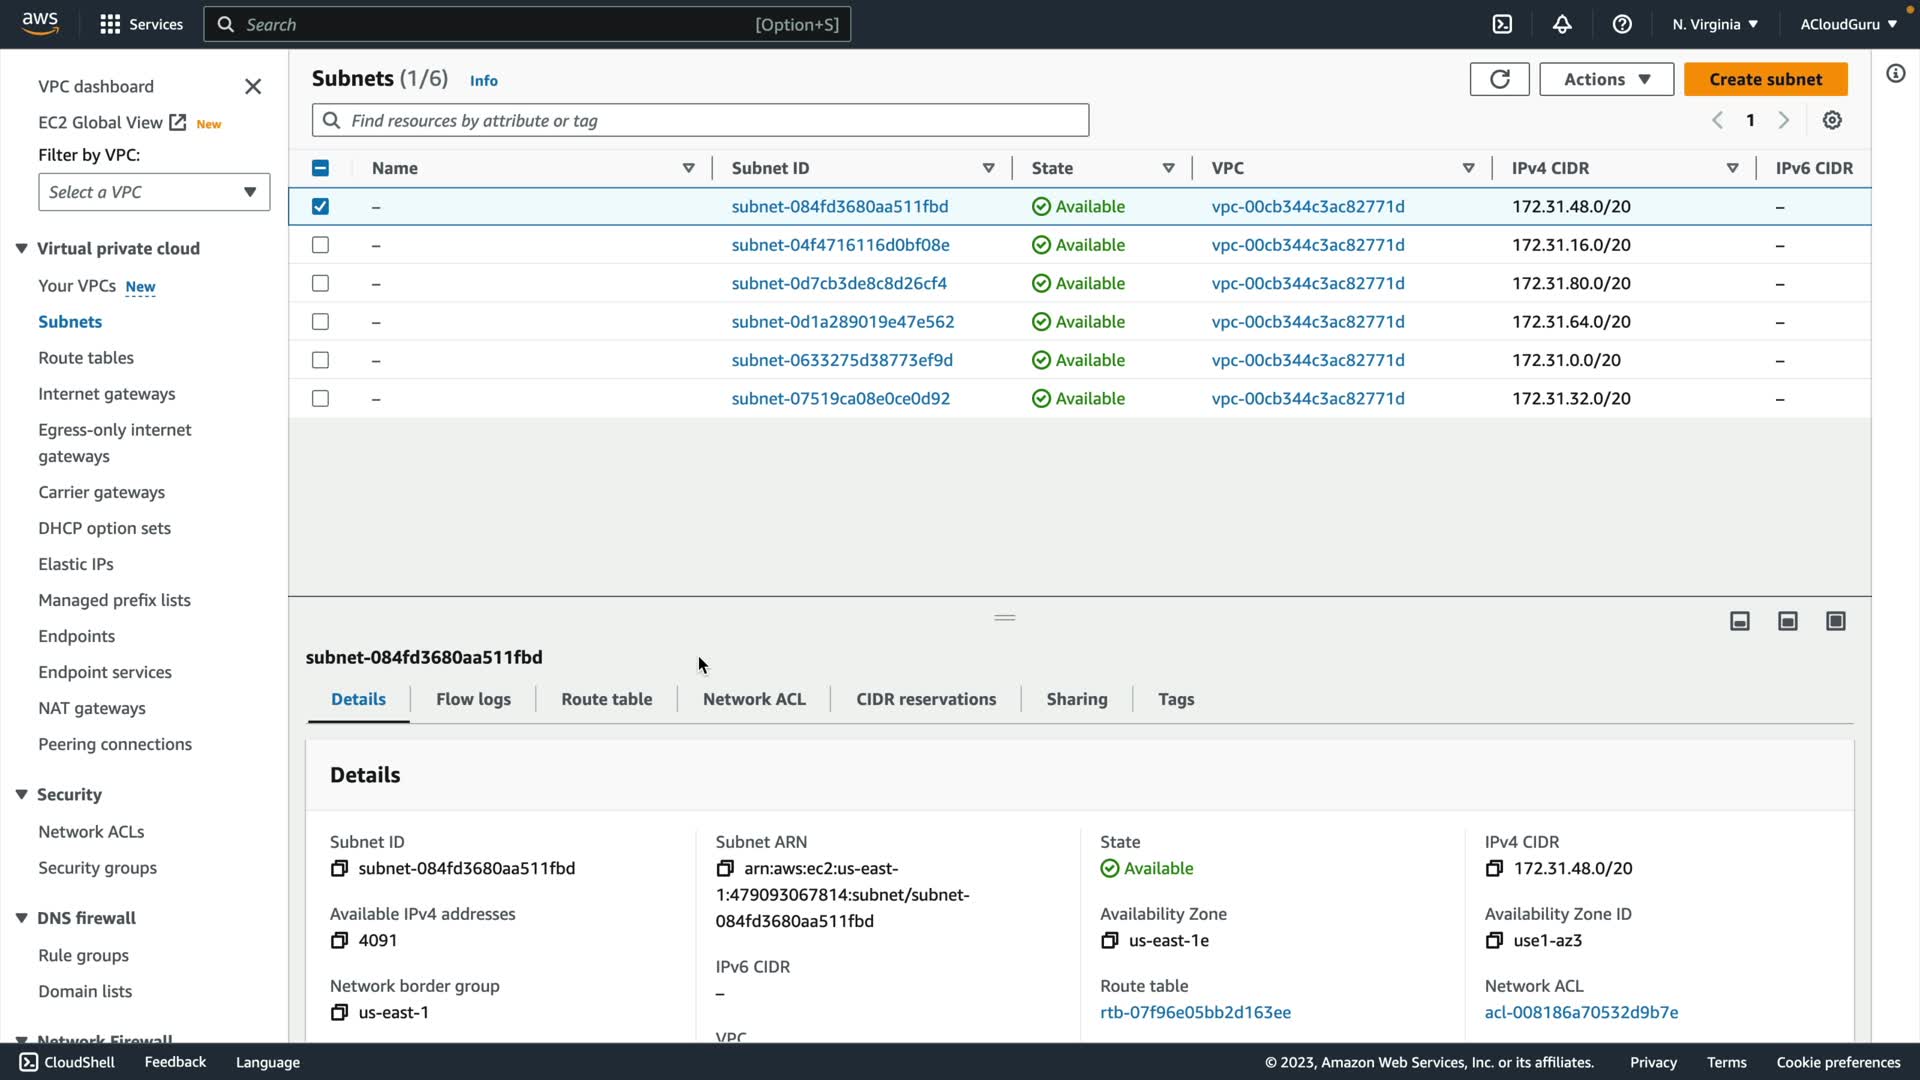Copy the Subnet ARN value
Image resolution: width=1920 pixels, height=1080 pixels.
pyautogui.click(x=725, y=868)
